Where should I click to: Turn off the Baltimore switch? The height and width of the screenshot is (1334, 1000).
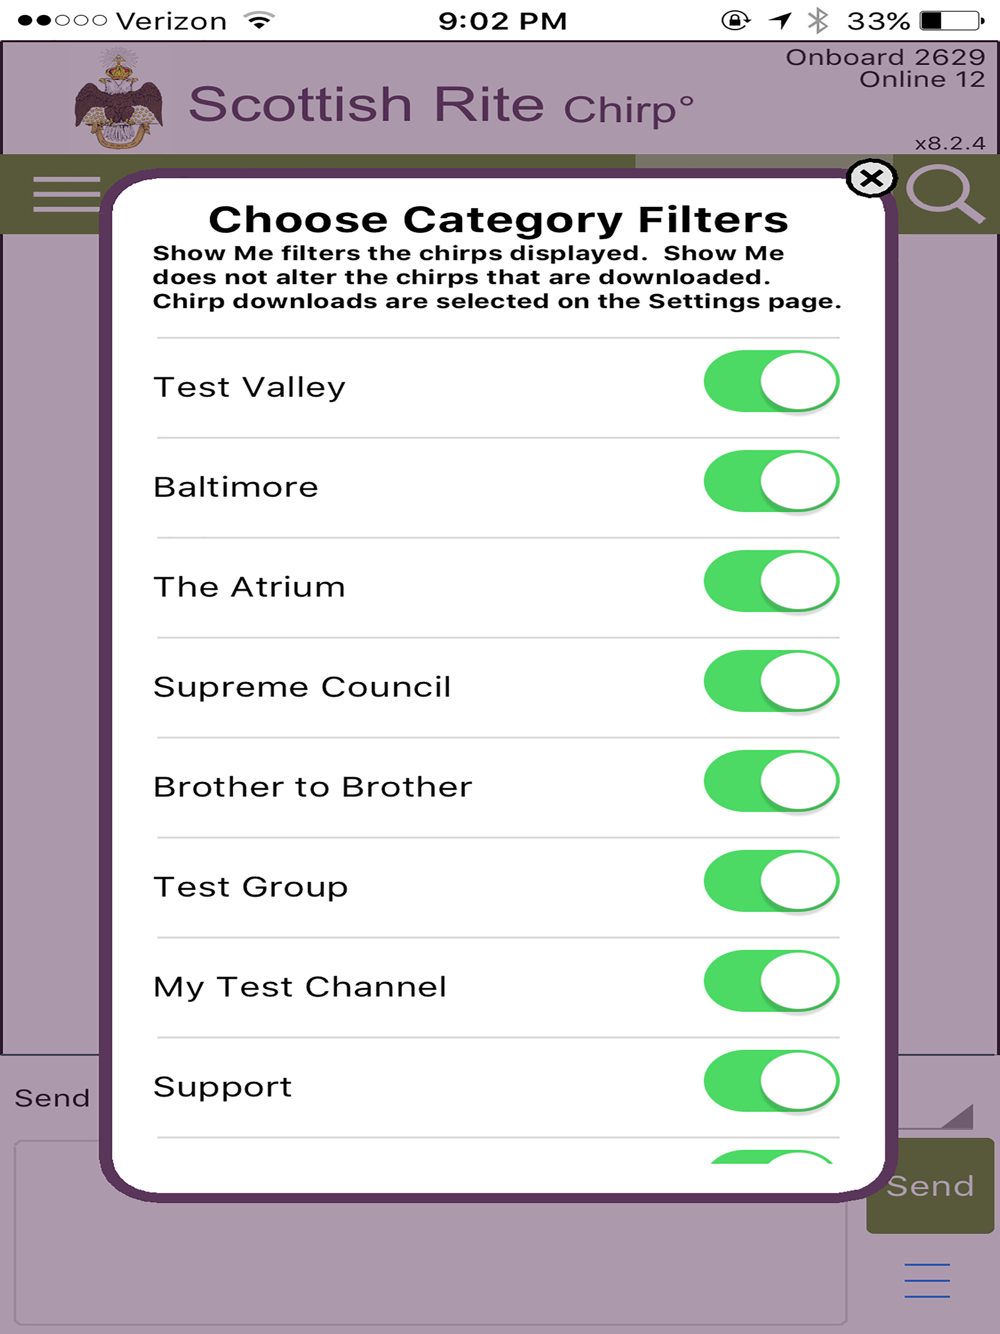click(770, 482)
